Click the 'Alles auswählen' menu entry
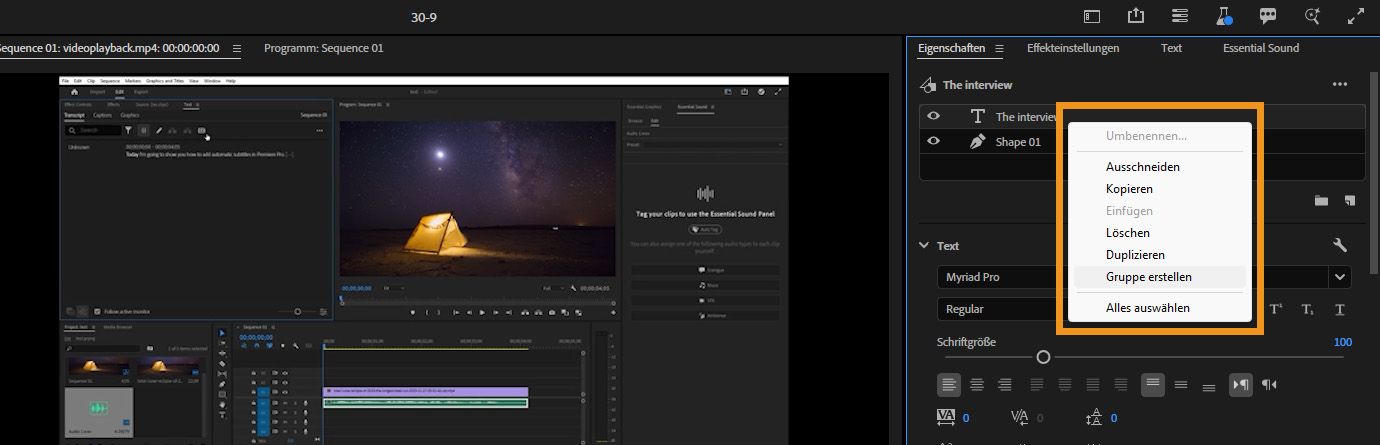This screenshot has height=445, width=1380. pos(1147,308)
